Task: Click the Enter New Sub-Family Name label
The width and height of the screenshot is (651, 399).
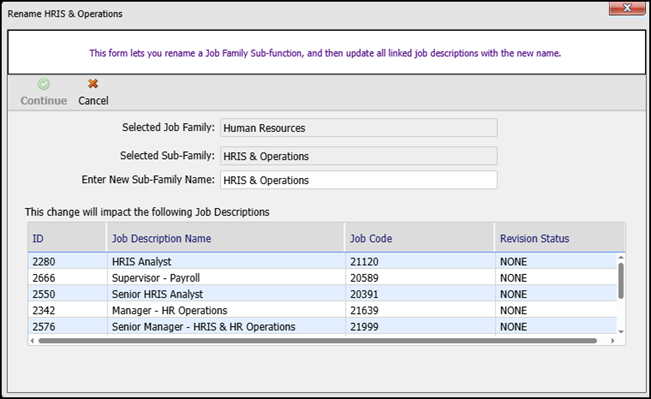Action: pos(148,179)
